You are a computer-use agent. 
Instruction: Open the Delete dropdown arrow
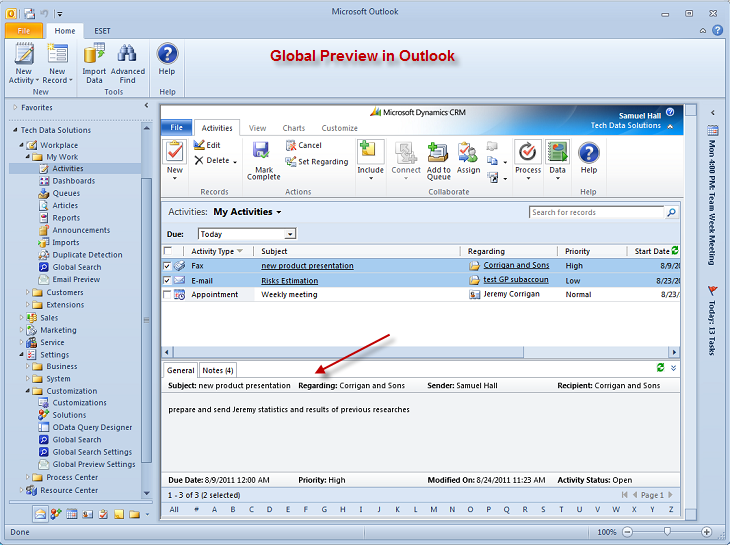235,162
